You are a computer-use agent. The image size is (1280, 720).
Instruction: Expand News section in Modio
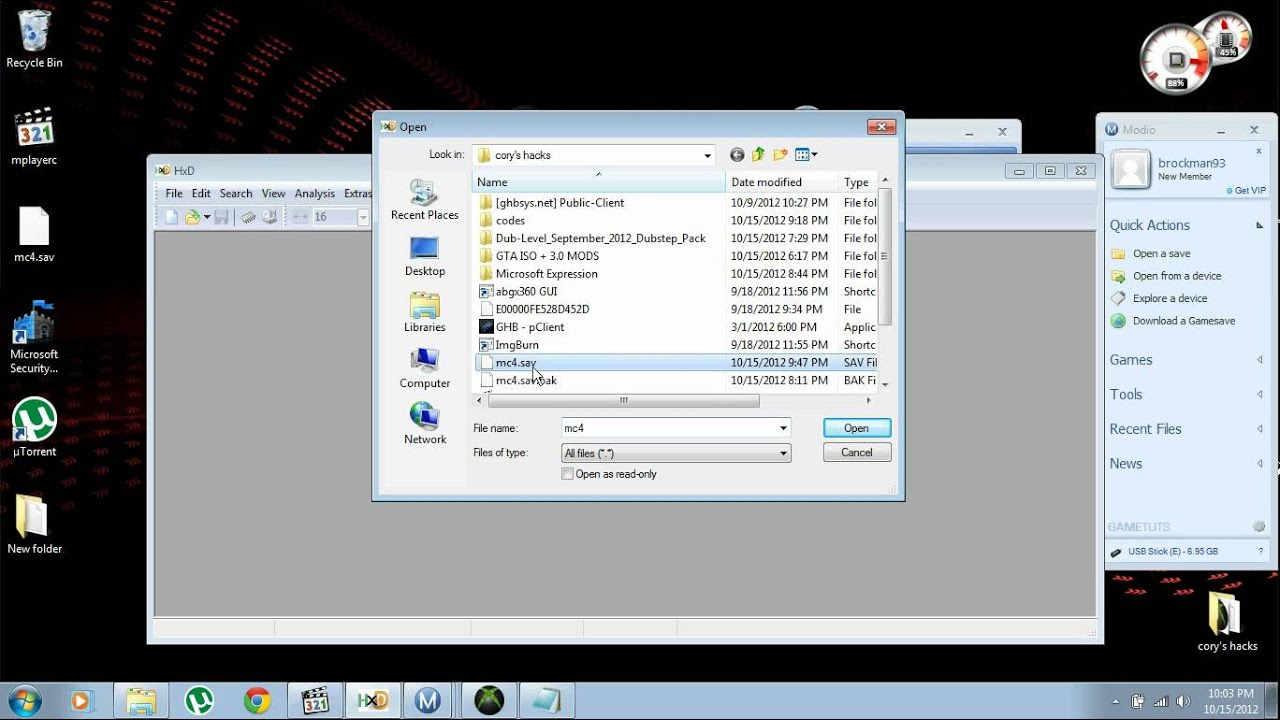[x=1260, y=463]
